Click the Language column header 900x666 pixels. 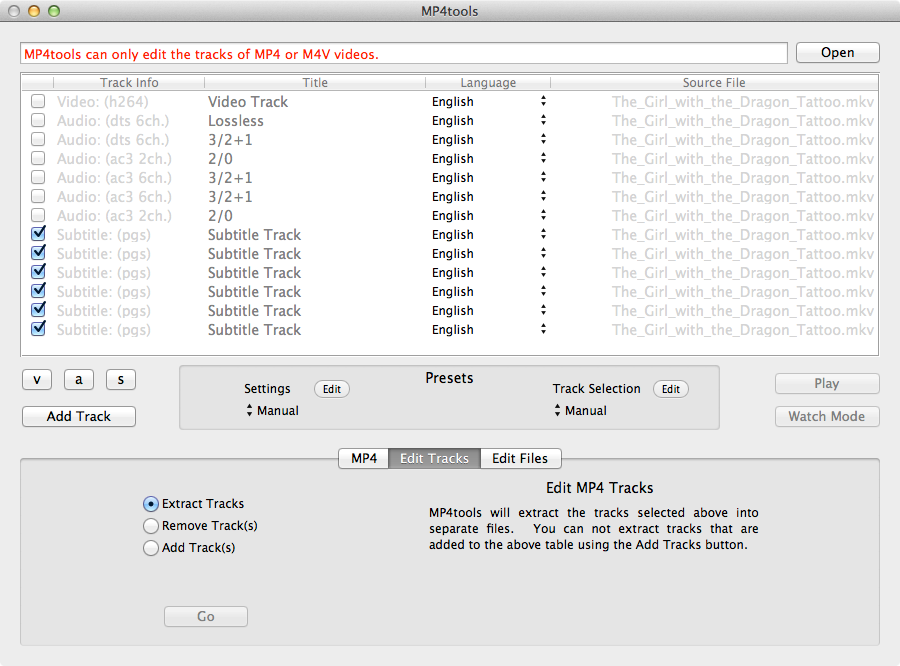click(488, 82)
